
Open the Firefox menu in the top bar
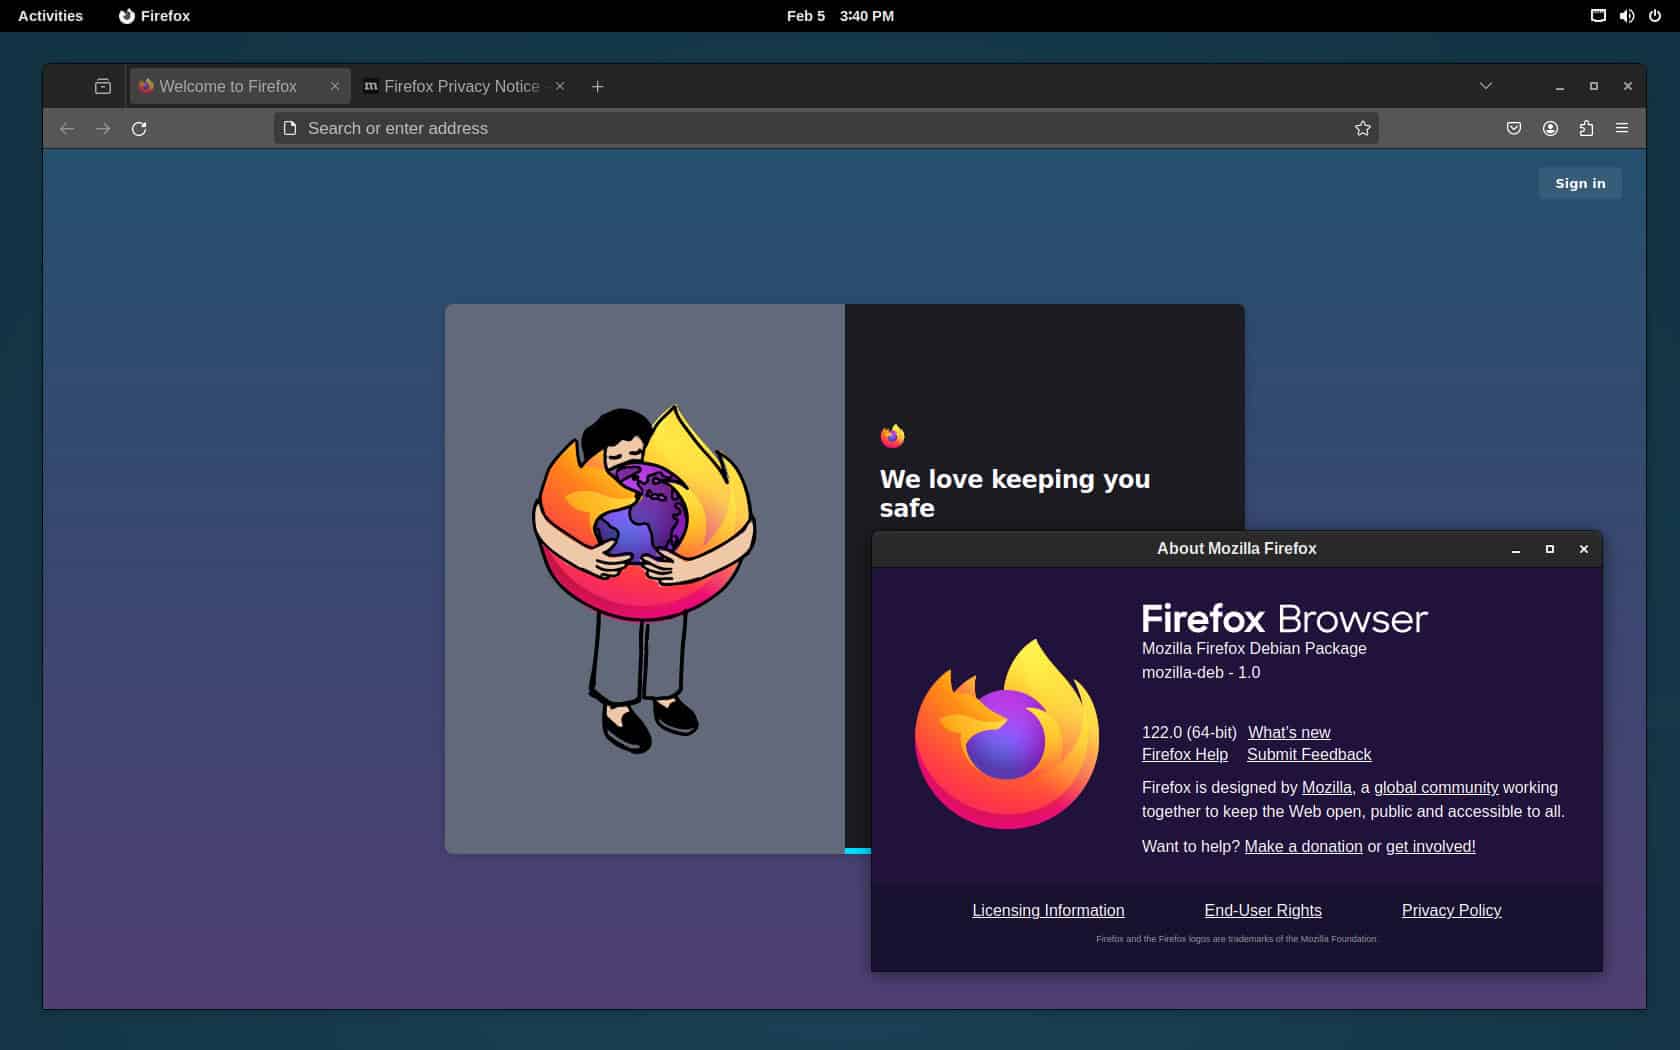(154, 15)
